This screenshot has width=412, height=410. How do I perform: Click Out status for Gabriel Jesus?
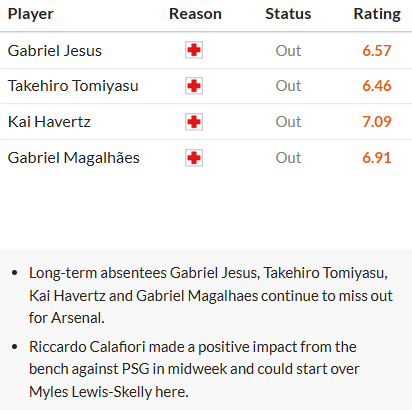pos(288,51)
